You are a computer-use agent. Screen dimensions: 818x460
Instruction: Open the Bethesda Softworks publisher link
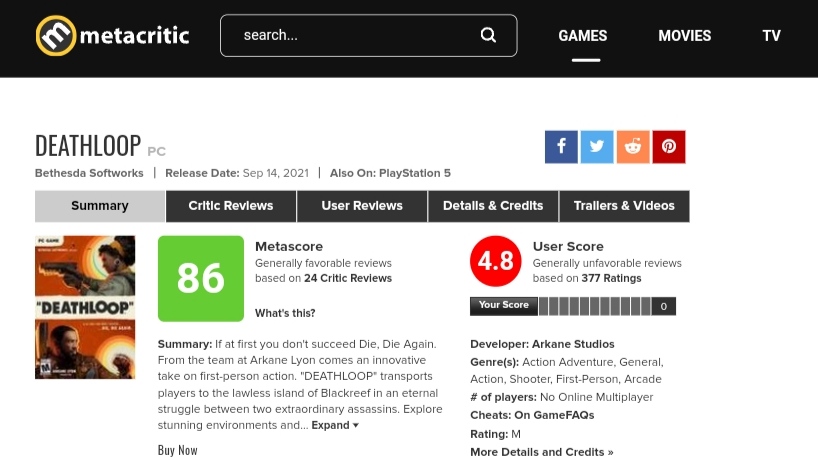click(89, 173)
